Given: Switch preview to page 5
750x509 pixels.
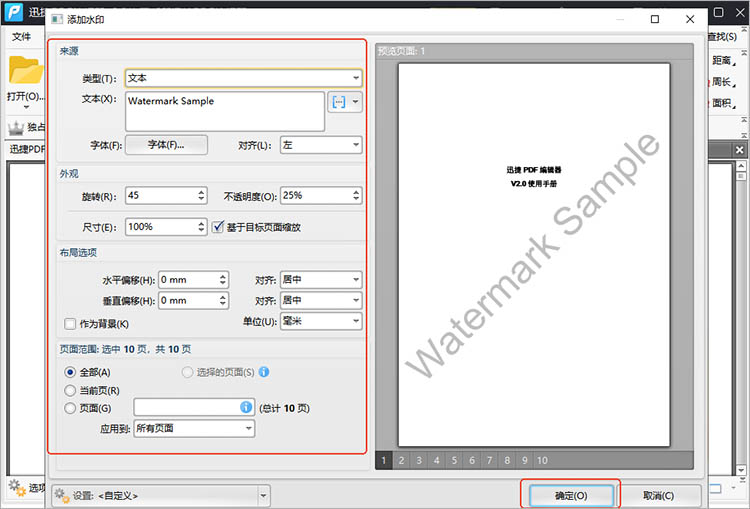Looking at the screenshot, I should click(454, 460).
